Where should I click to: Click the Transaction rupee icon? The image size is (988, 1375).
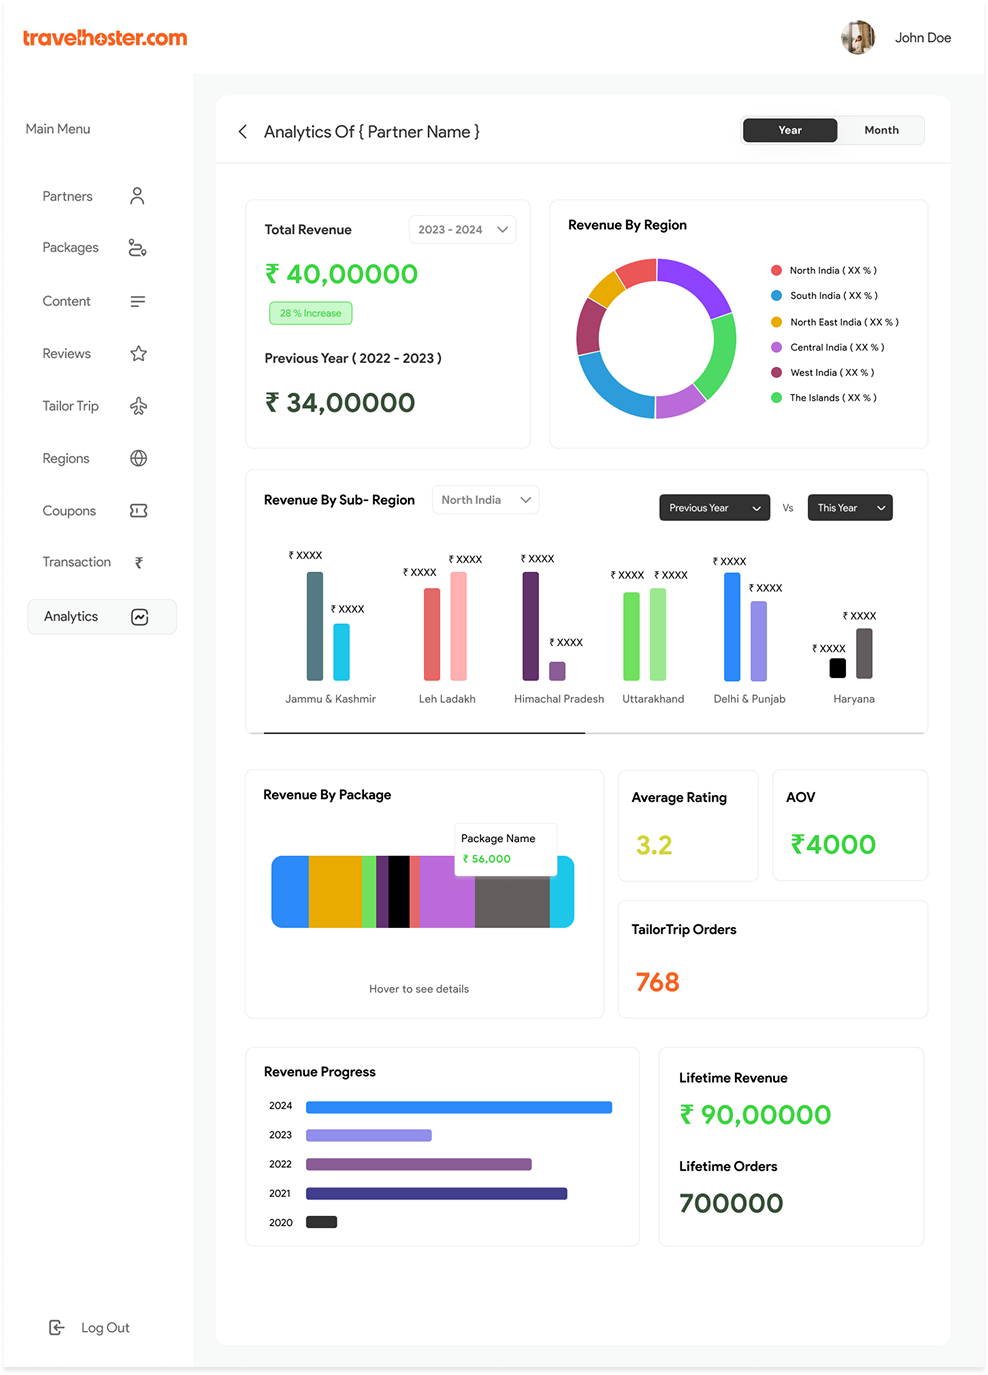click(x=138, y=562)
